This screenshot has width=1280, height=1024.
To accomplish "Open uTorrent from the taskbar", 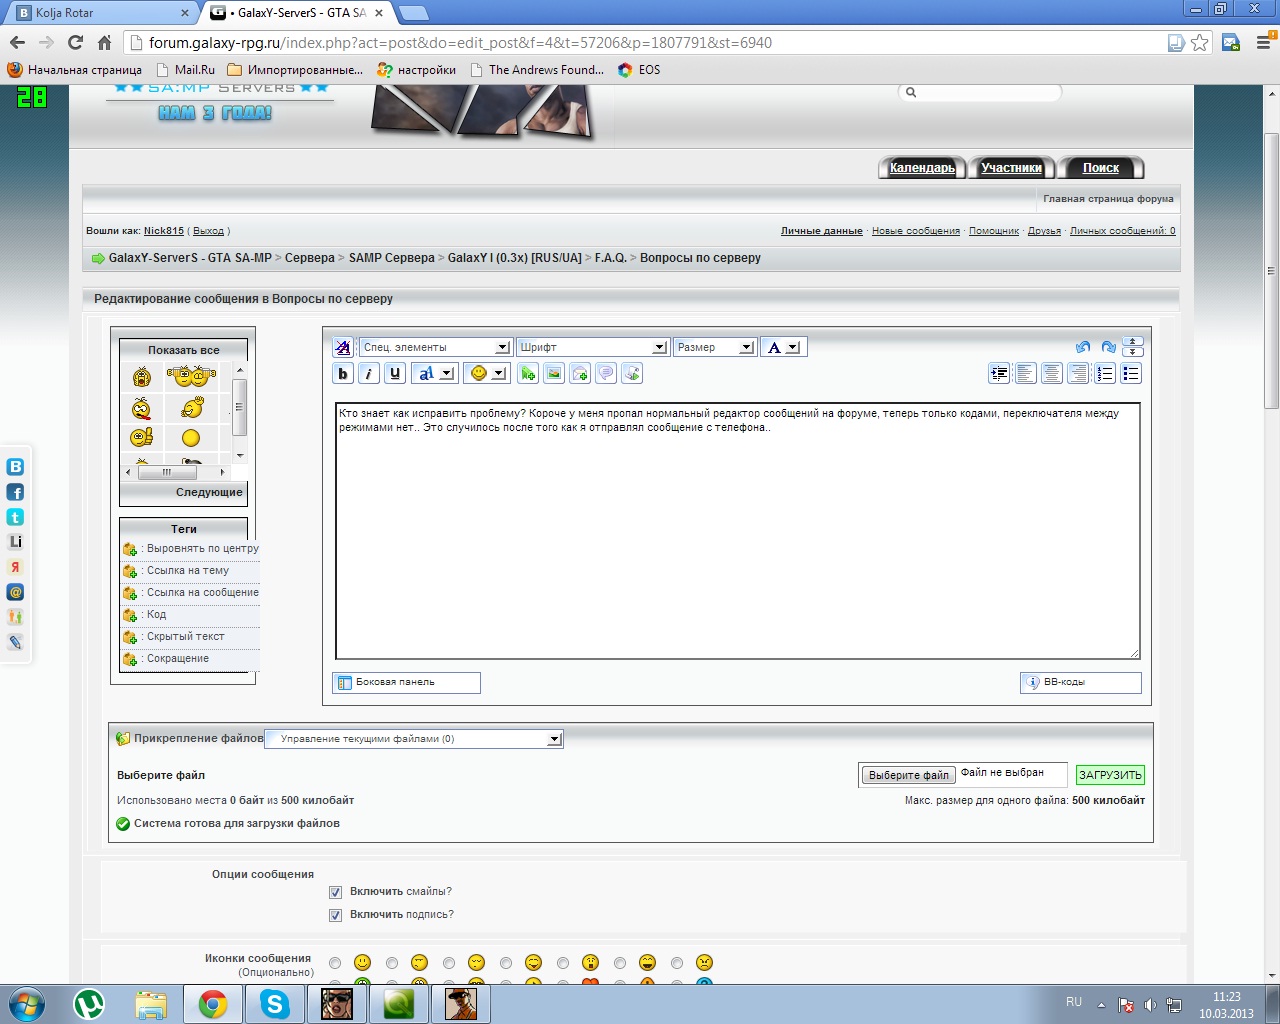I will click(x=89, y=1004).
